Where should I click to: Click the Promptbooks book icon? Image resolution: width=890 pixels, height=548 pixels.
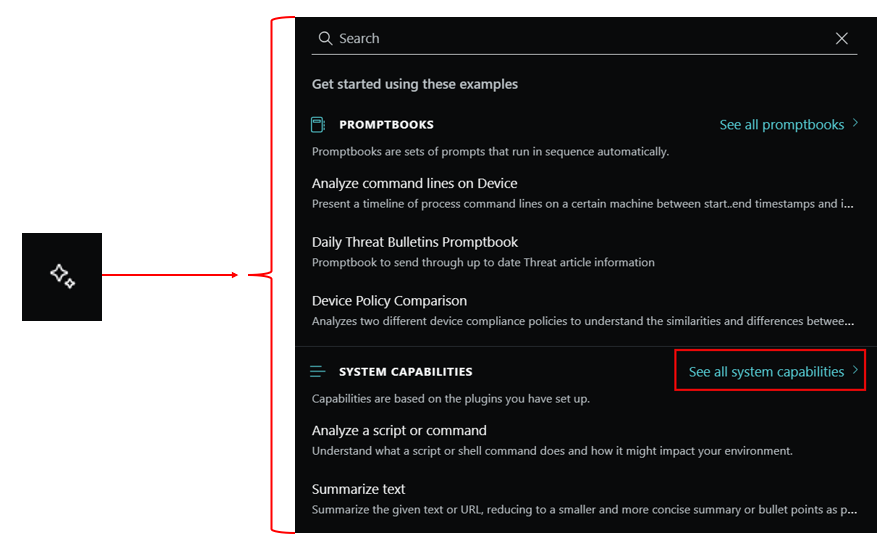point(318,125)
